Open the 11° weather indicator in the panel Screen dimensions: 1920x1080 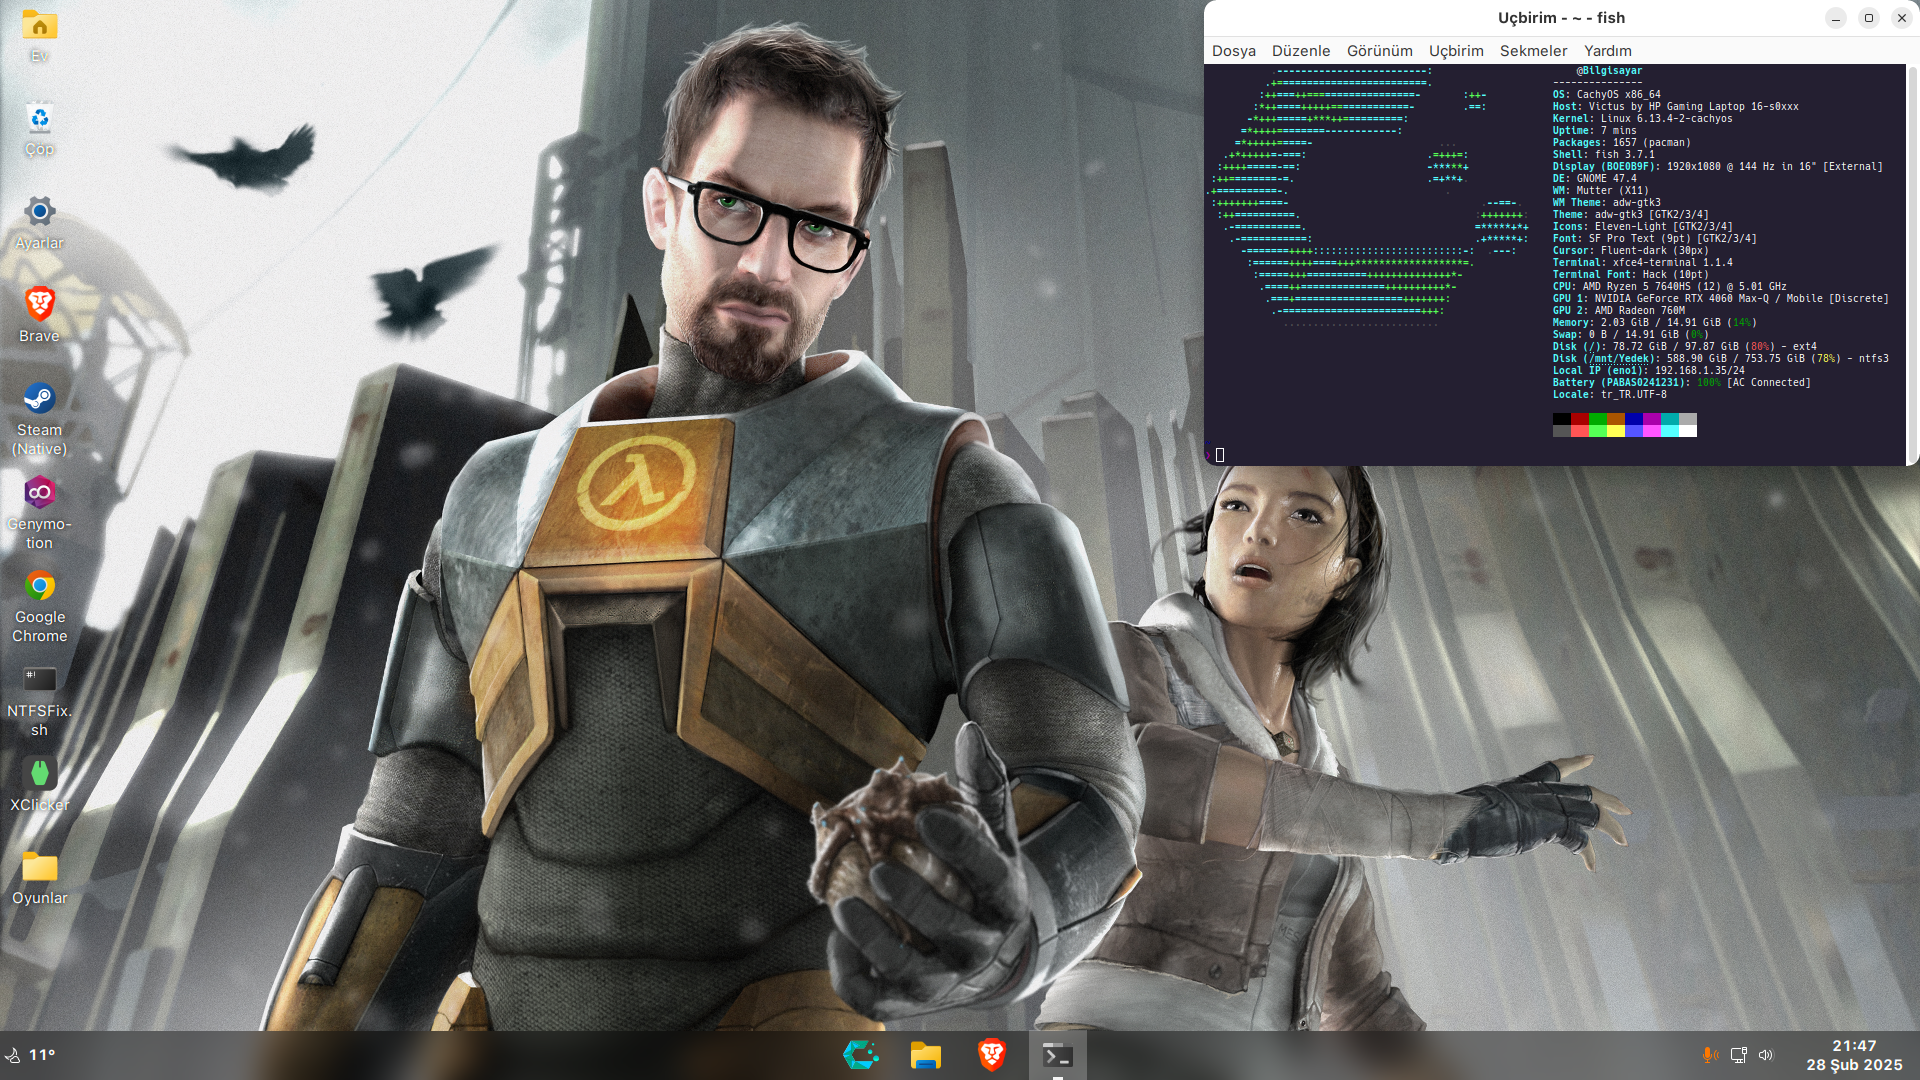pyautogui.click(x=31, y=1055)
